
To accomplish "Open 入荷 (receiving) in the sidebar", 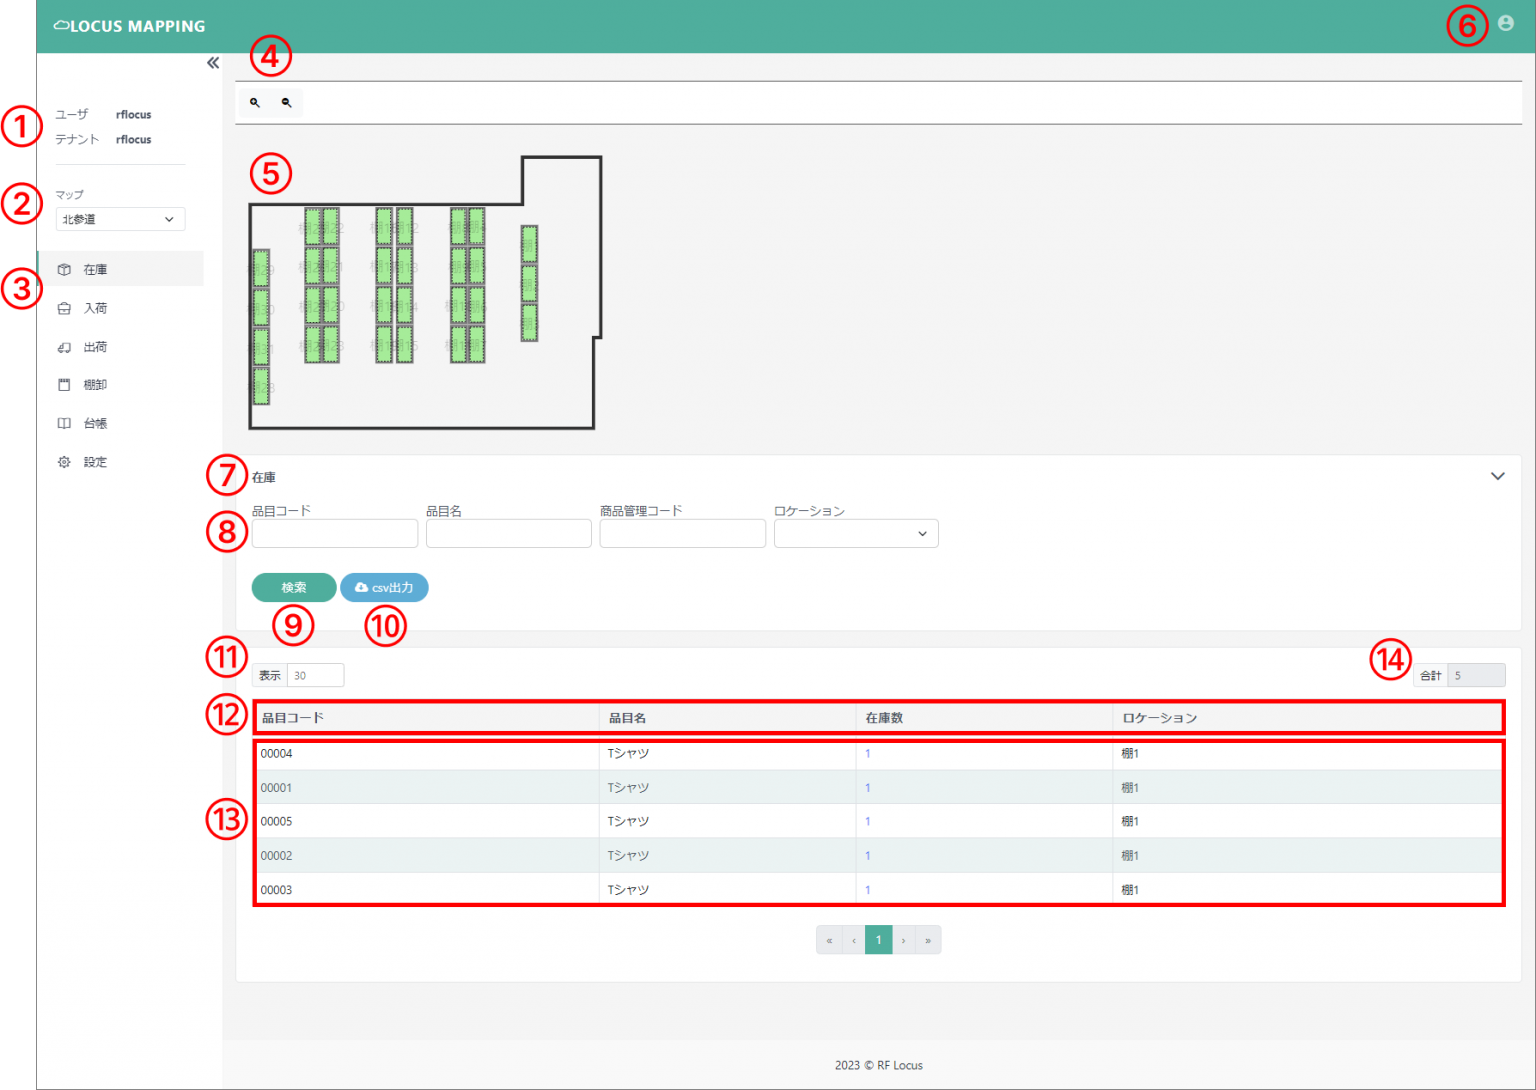I will tap(96, 308).
